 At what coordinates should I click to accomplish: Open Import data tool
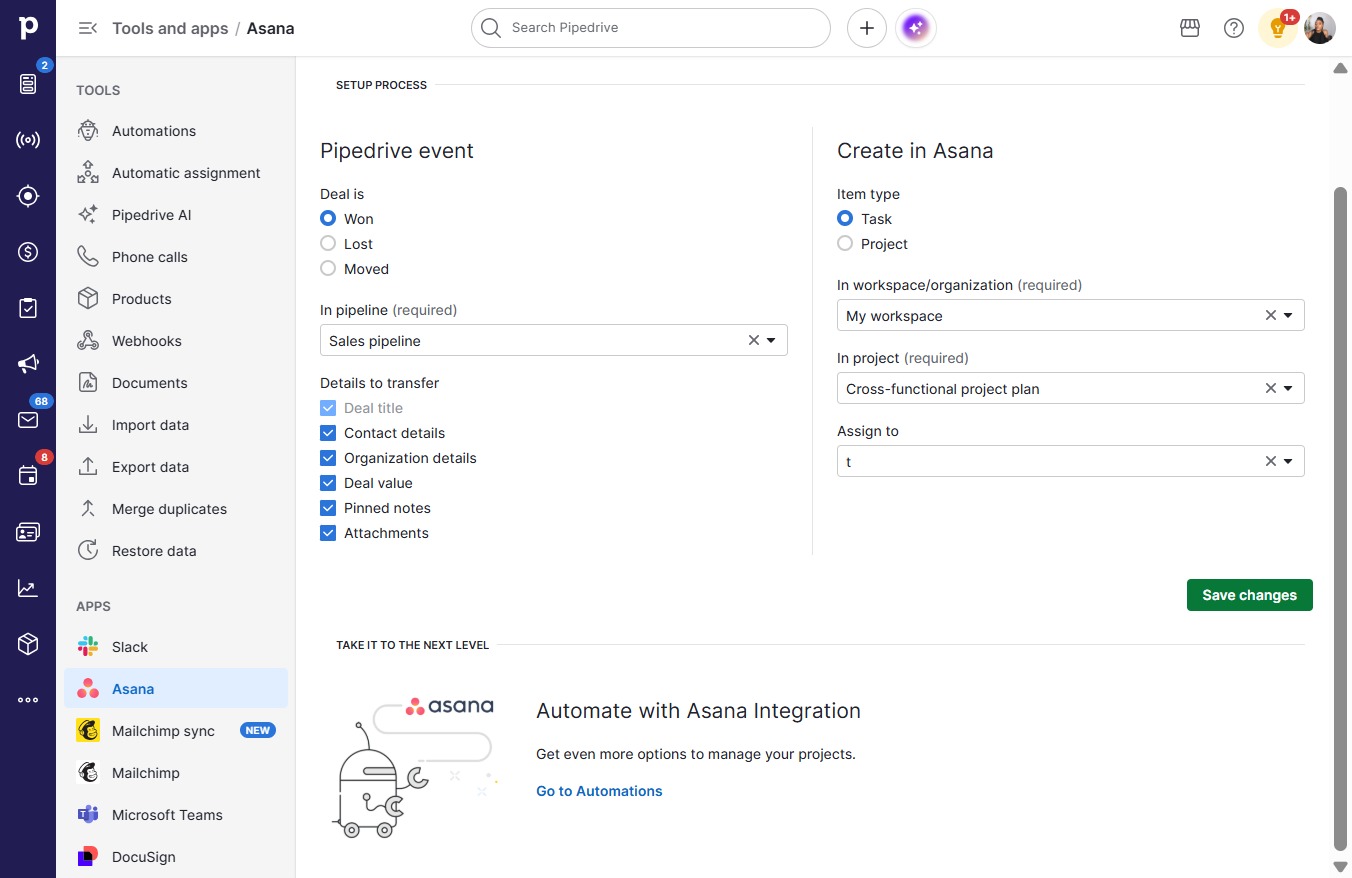tap(176, 425)
